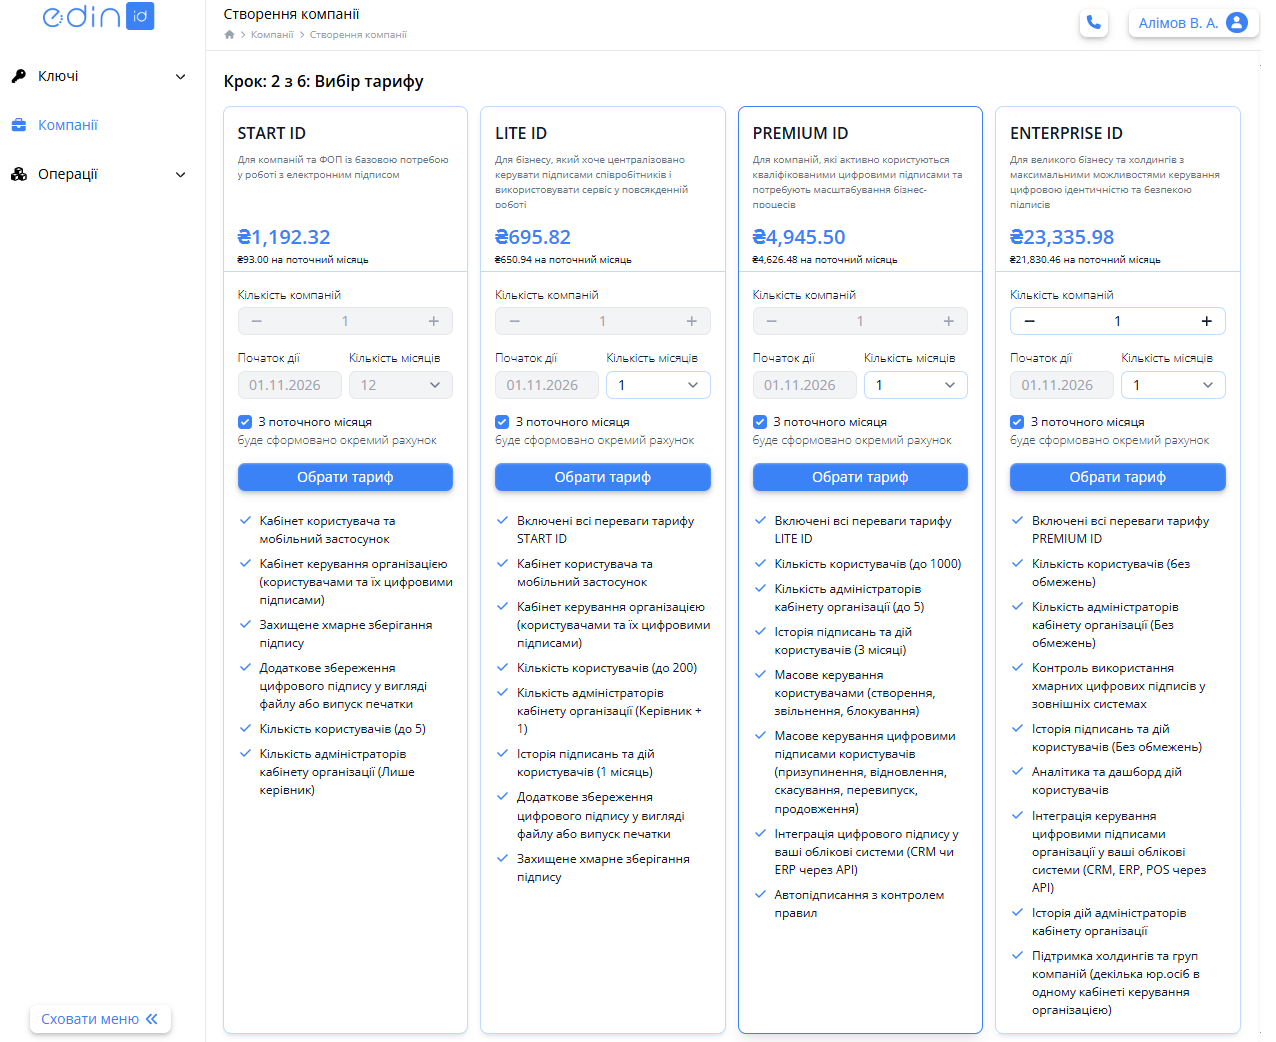
Task: Decrease company count in ENTERPRISE ID card
Action: point(1029,321)
